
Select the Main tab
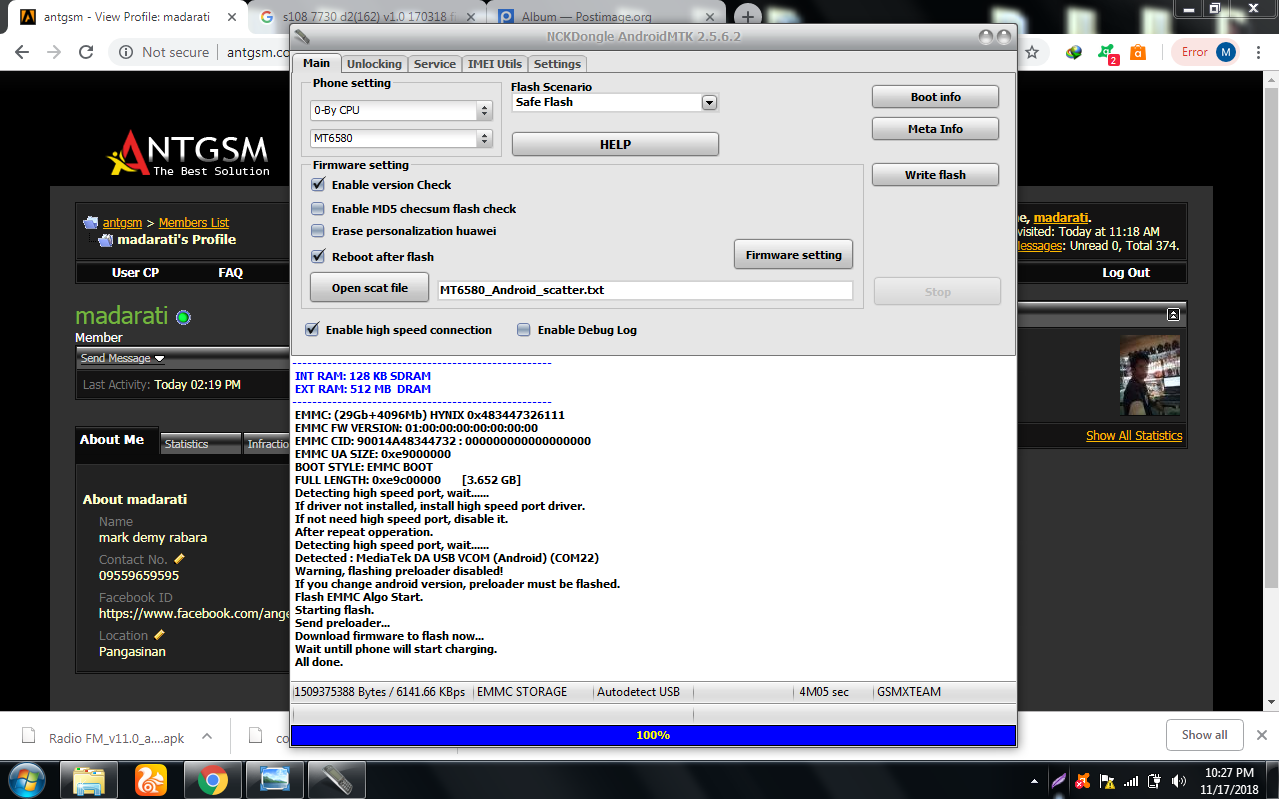point(317,63)
